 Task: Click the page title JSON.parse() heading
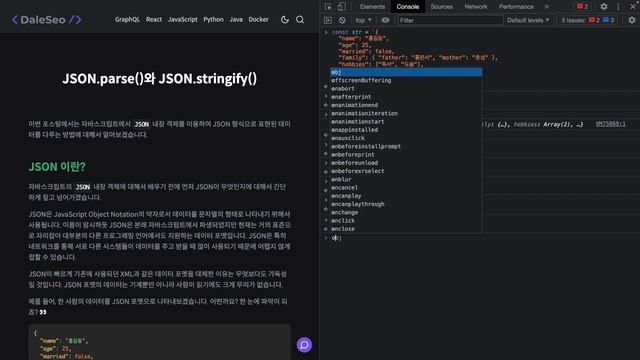click(160, 78)
